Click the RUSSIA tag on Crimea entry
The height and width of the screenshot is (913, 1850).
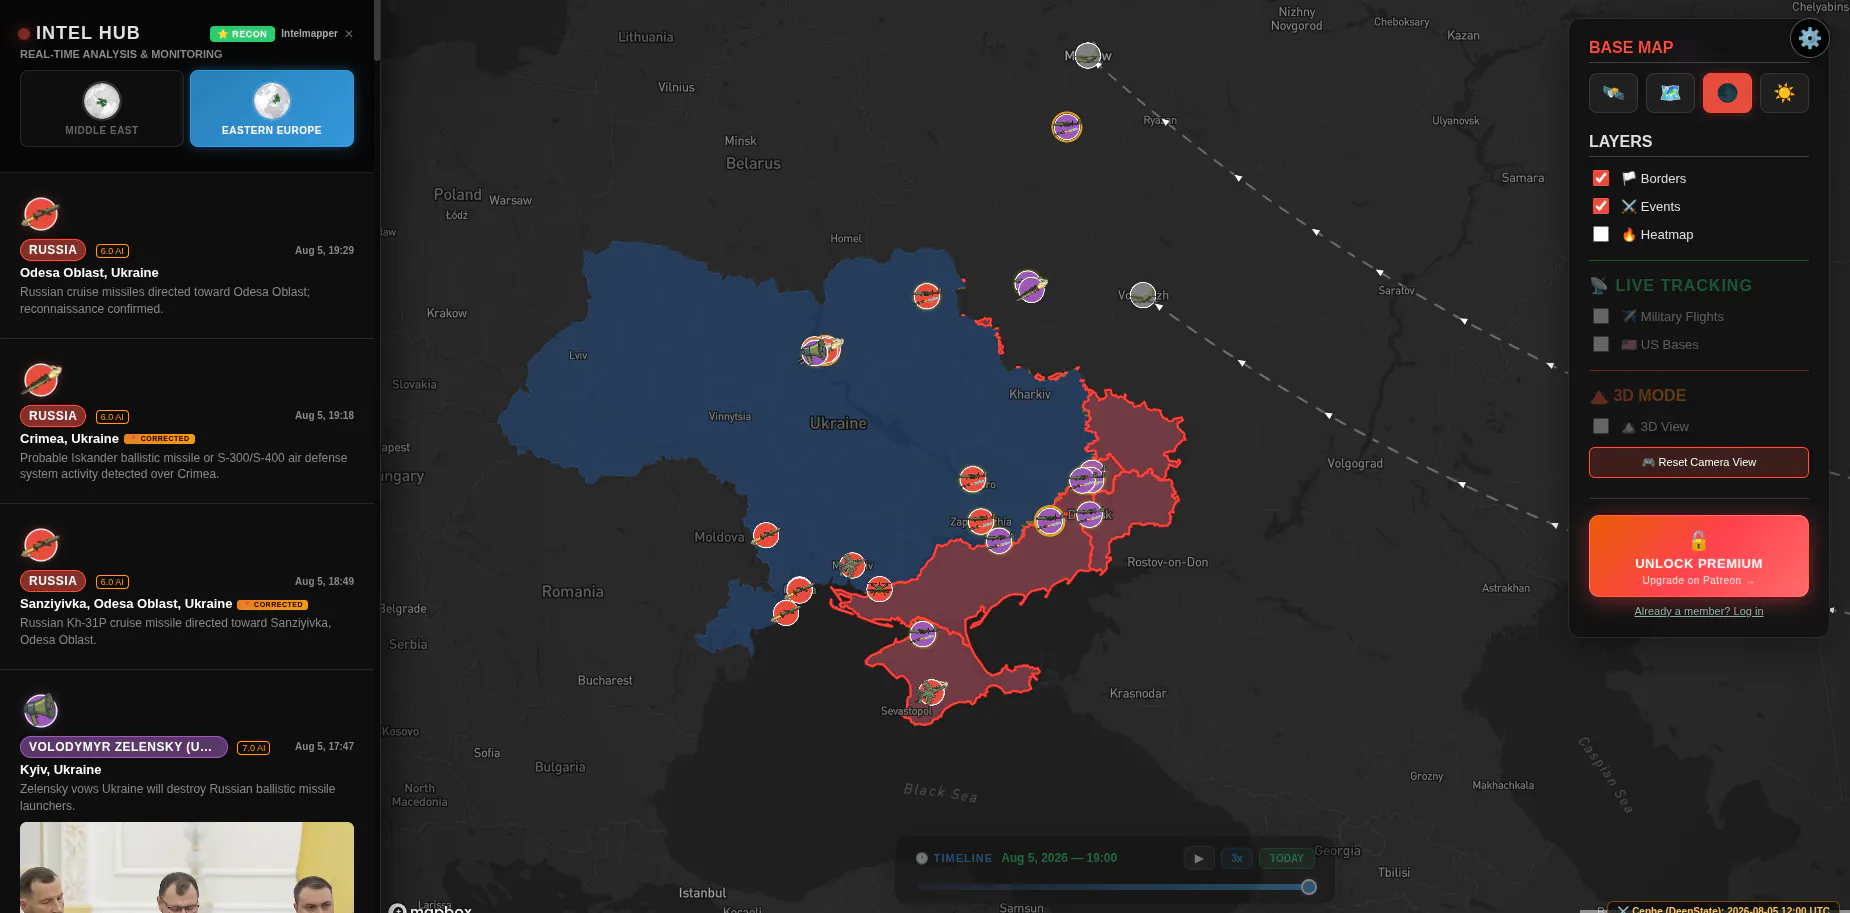tap(53, 416)
